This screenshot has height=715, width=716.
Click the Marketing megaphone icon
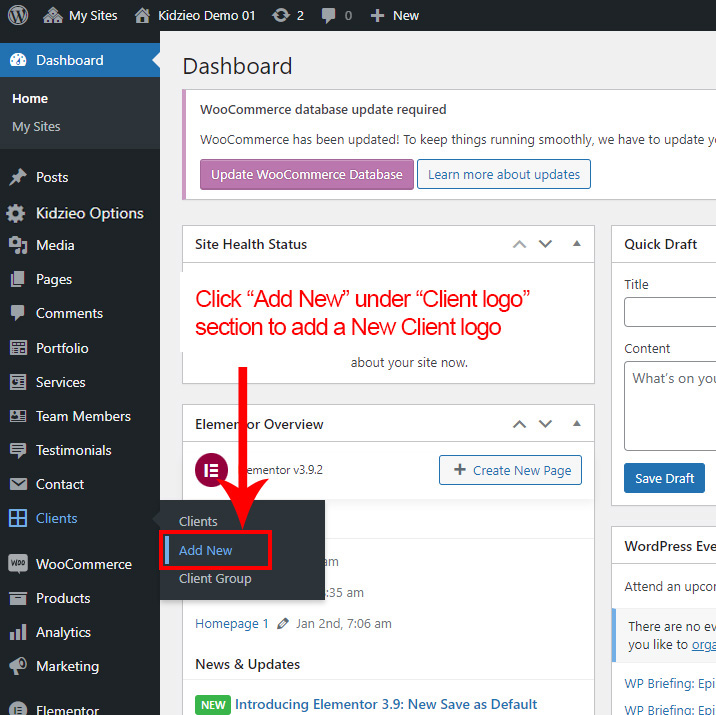click(18, 666)
